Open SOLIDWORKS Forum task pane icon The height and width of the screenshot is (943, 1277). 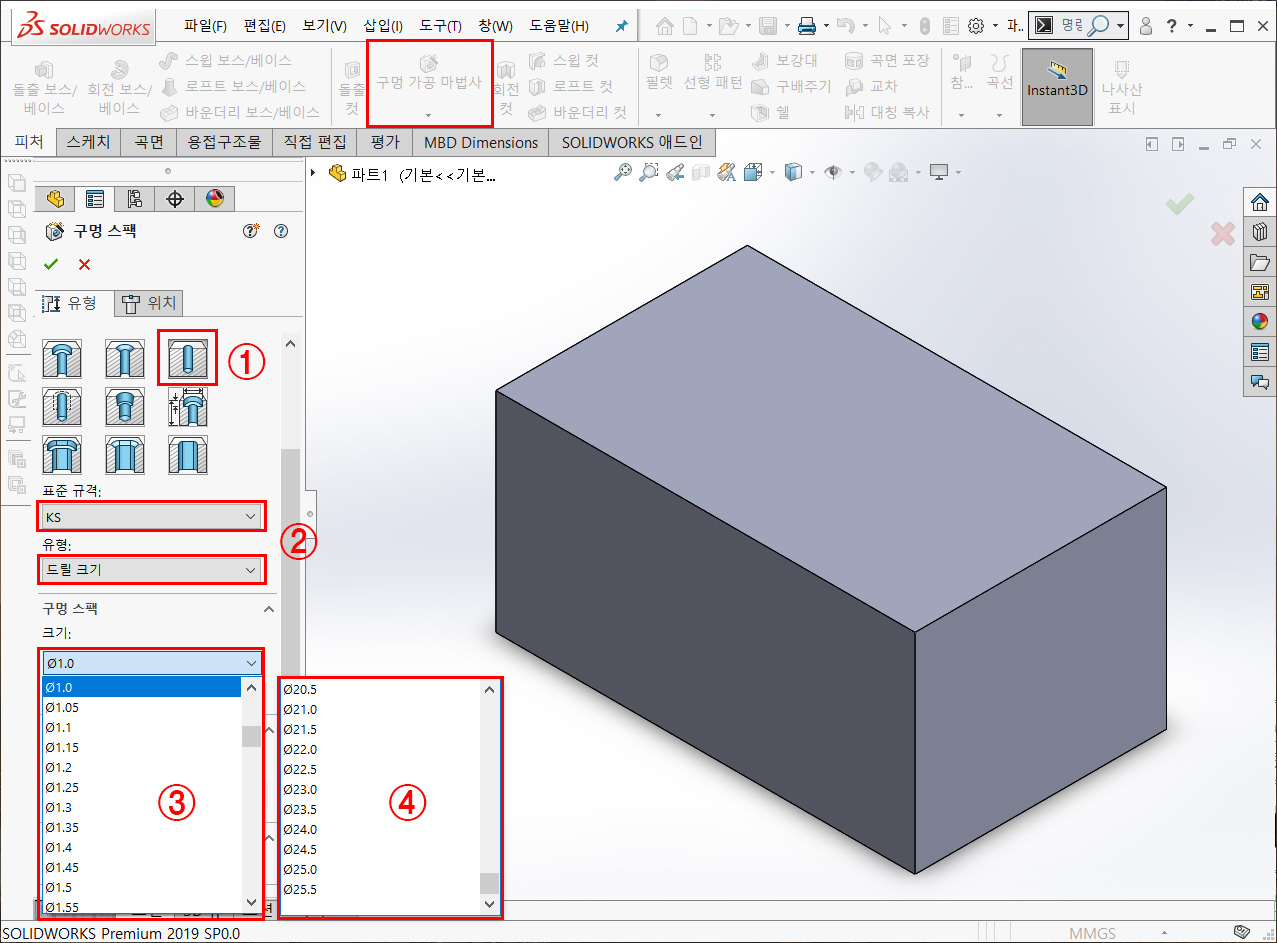(1259, 382)
